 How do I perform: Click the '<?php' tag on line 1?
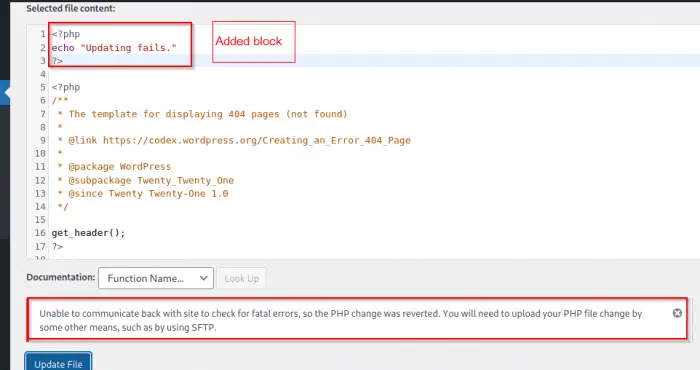pyautogui.click(x=66, y=34)
